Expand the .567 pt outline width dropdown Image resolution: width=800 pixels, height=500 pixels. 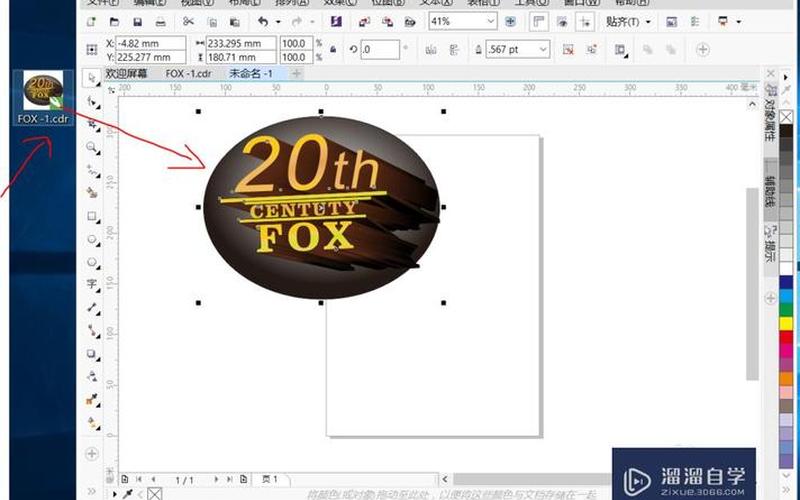point(543,49)
